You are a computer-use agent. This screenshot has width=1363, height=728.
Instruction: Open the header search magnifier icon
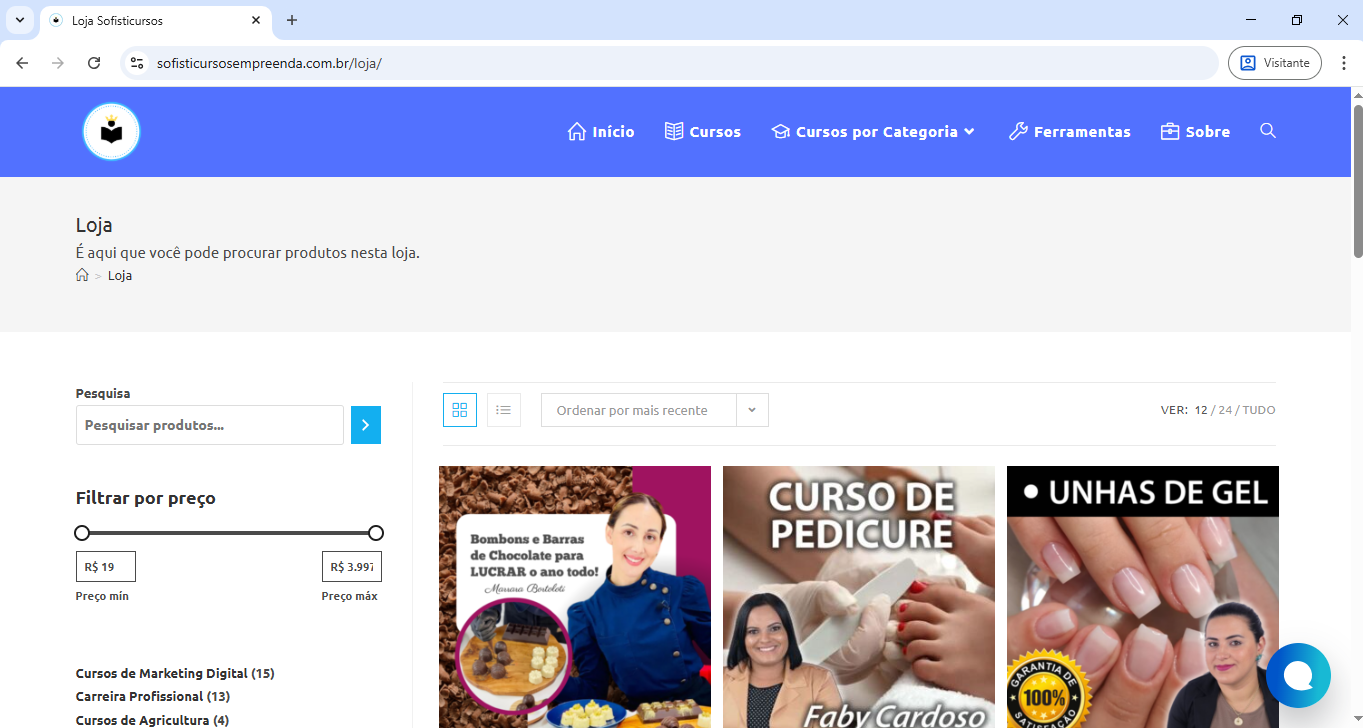click(x=1268, y=131)
